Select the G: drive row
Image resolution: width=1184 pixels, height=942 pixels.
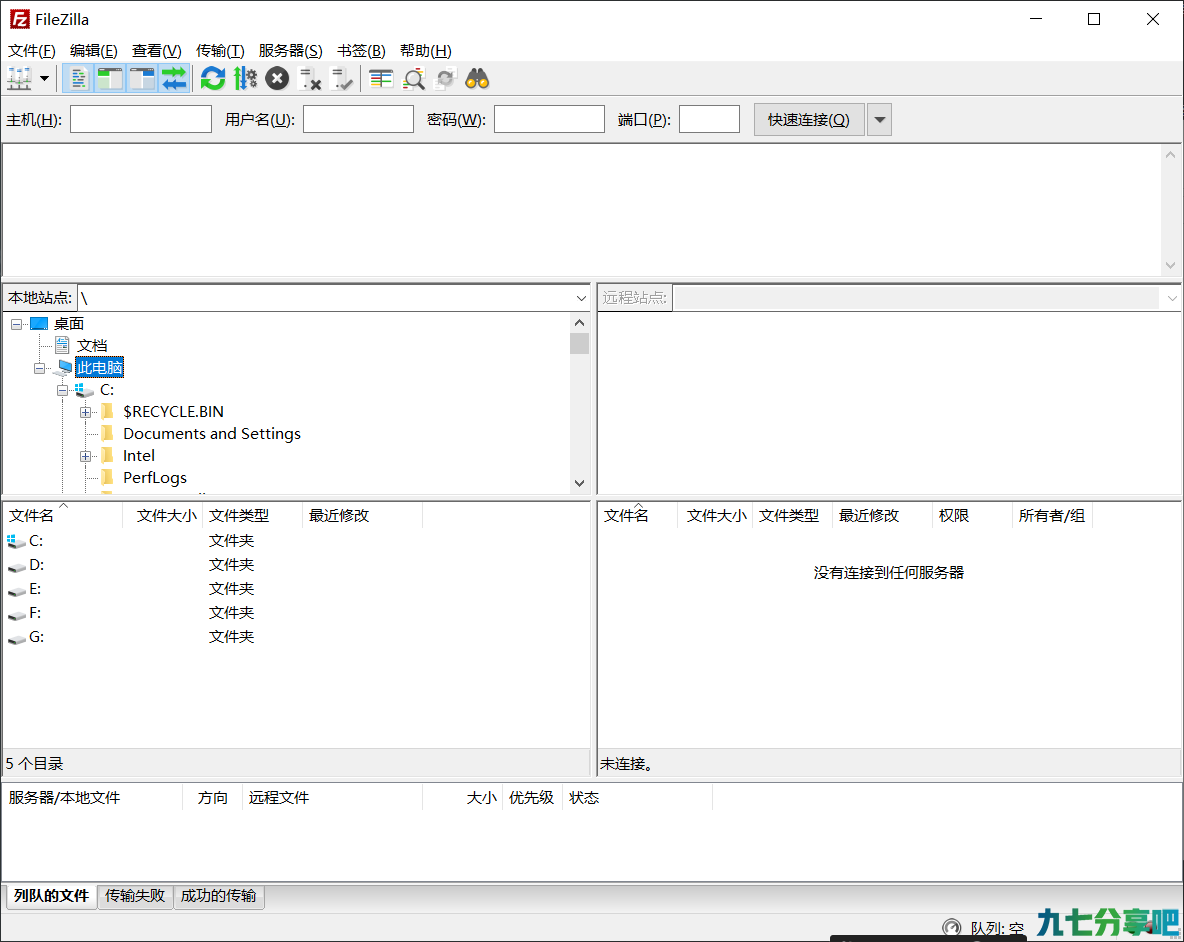[x=296, y=637]
